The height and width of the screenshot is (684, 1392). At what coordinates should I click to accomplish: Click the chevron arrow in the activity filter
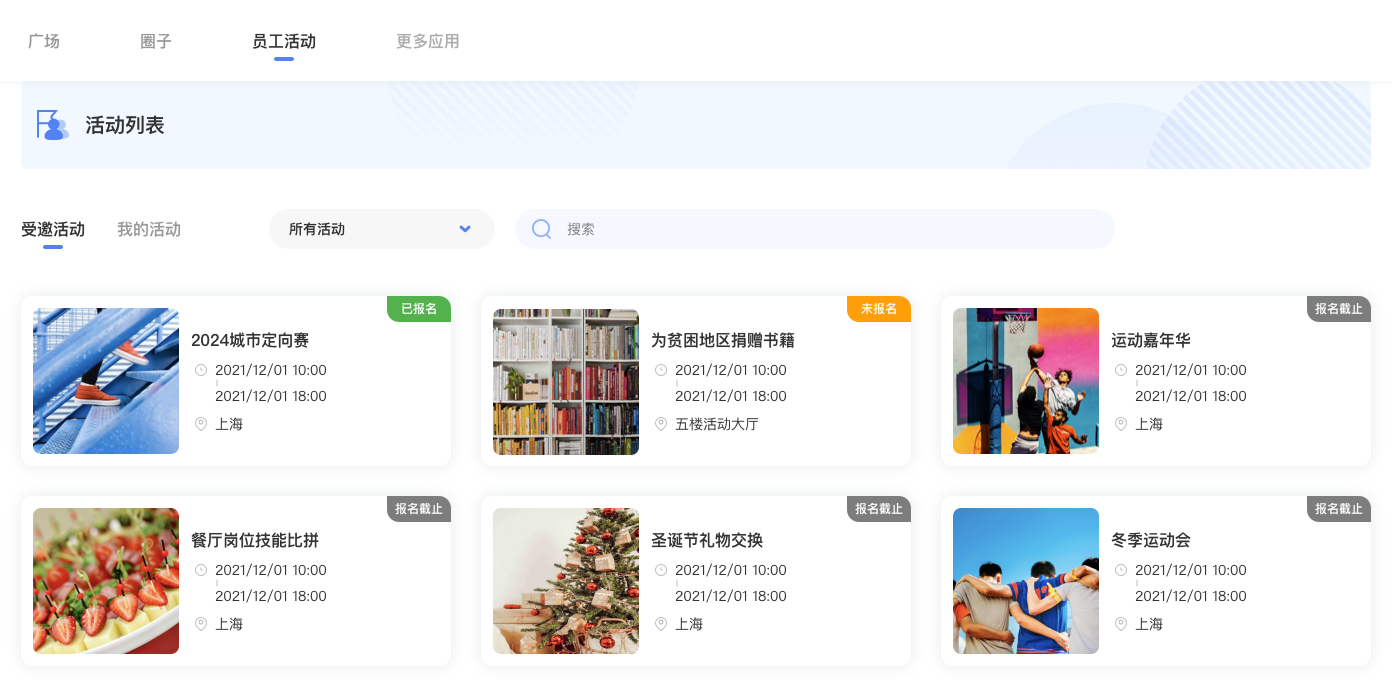pyautogui.click(x=464, y=229)
